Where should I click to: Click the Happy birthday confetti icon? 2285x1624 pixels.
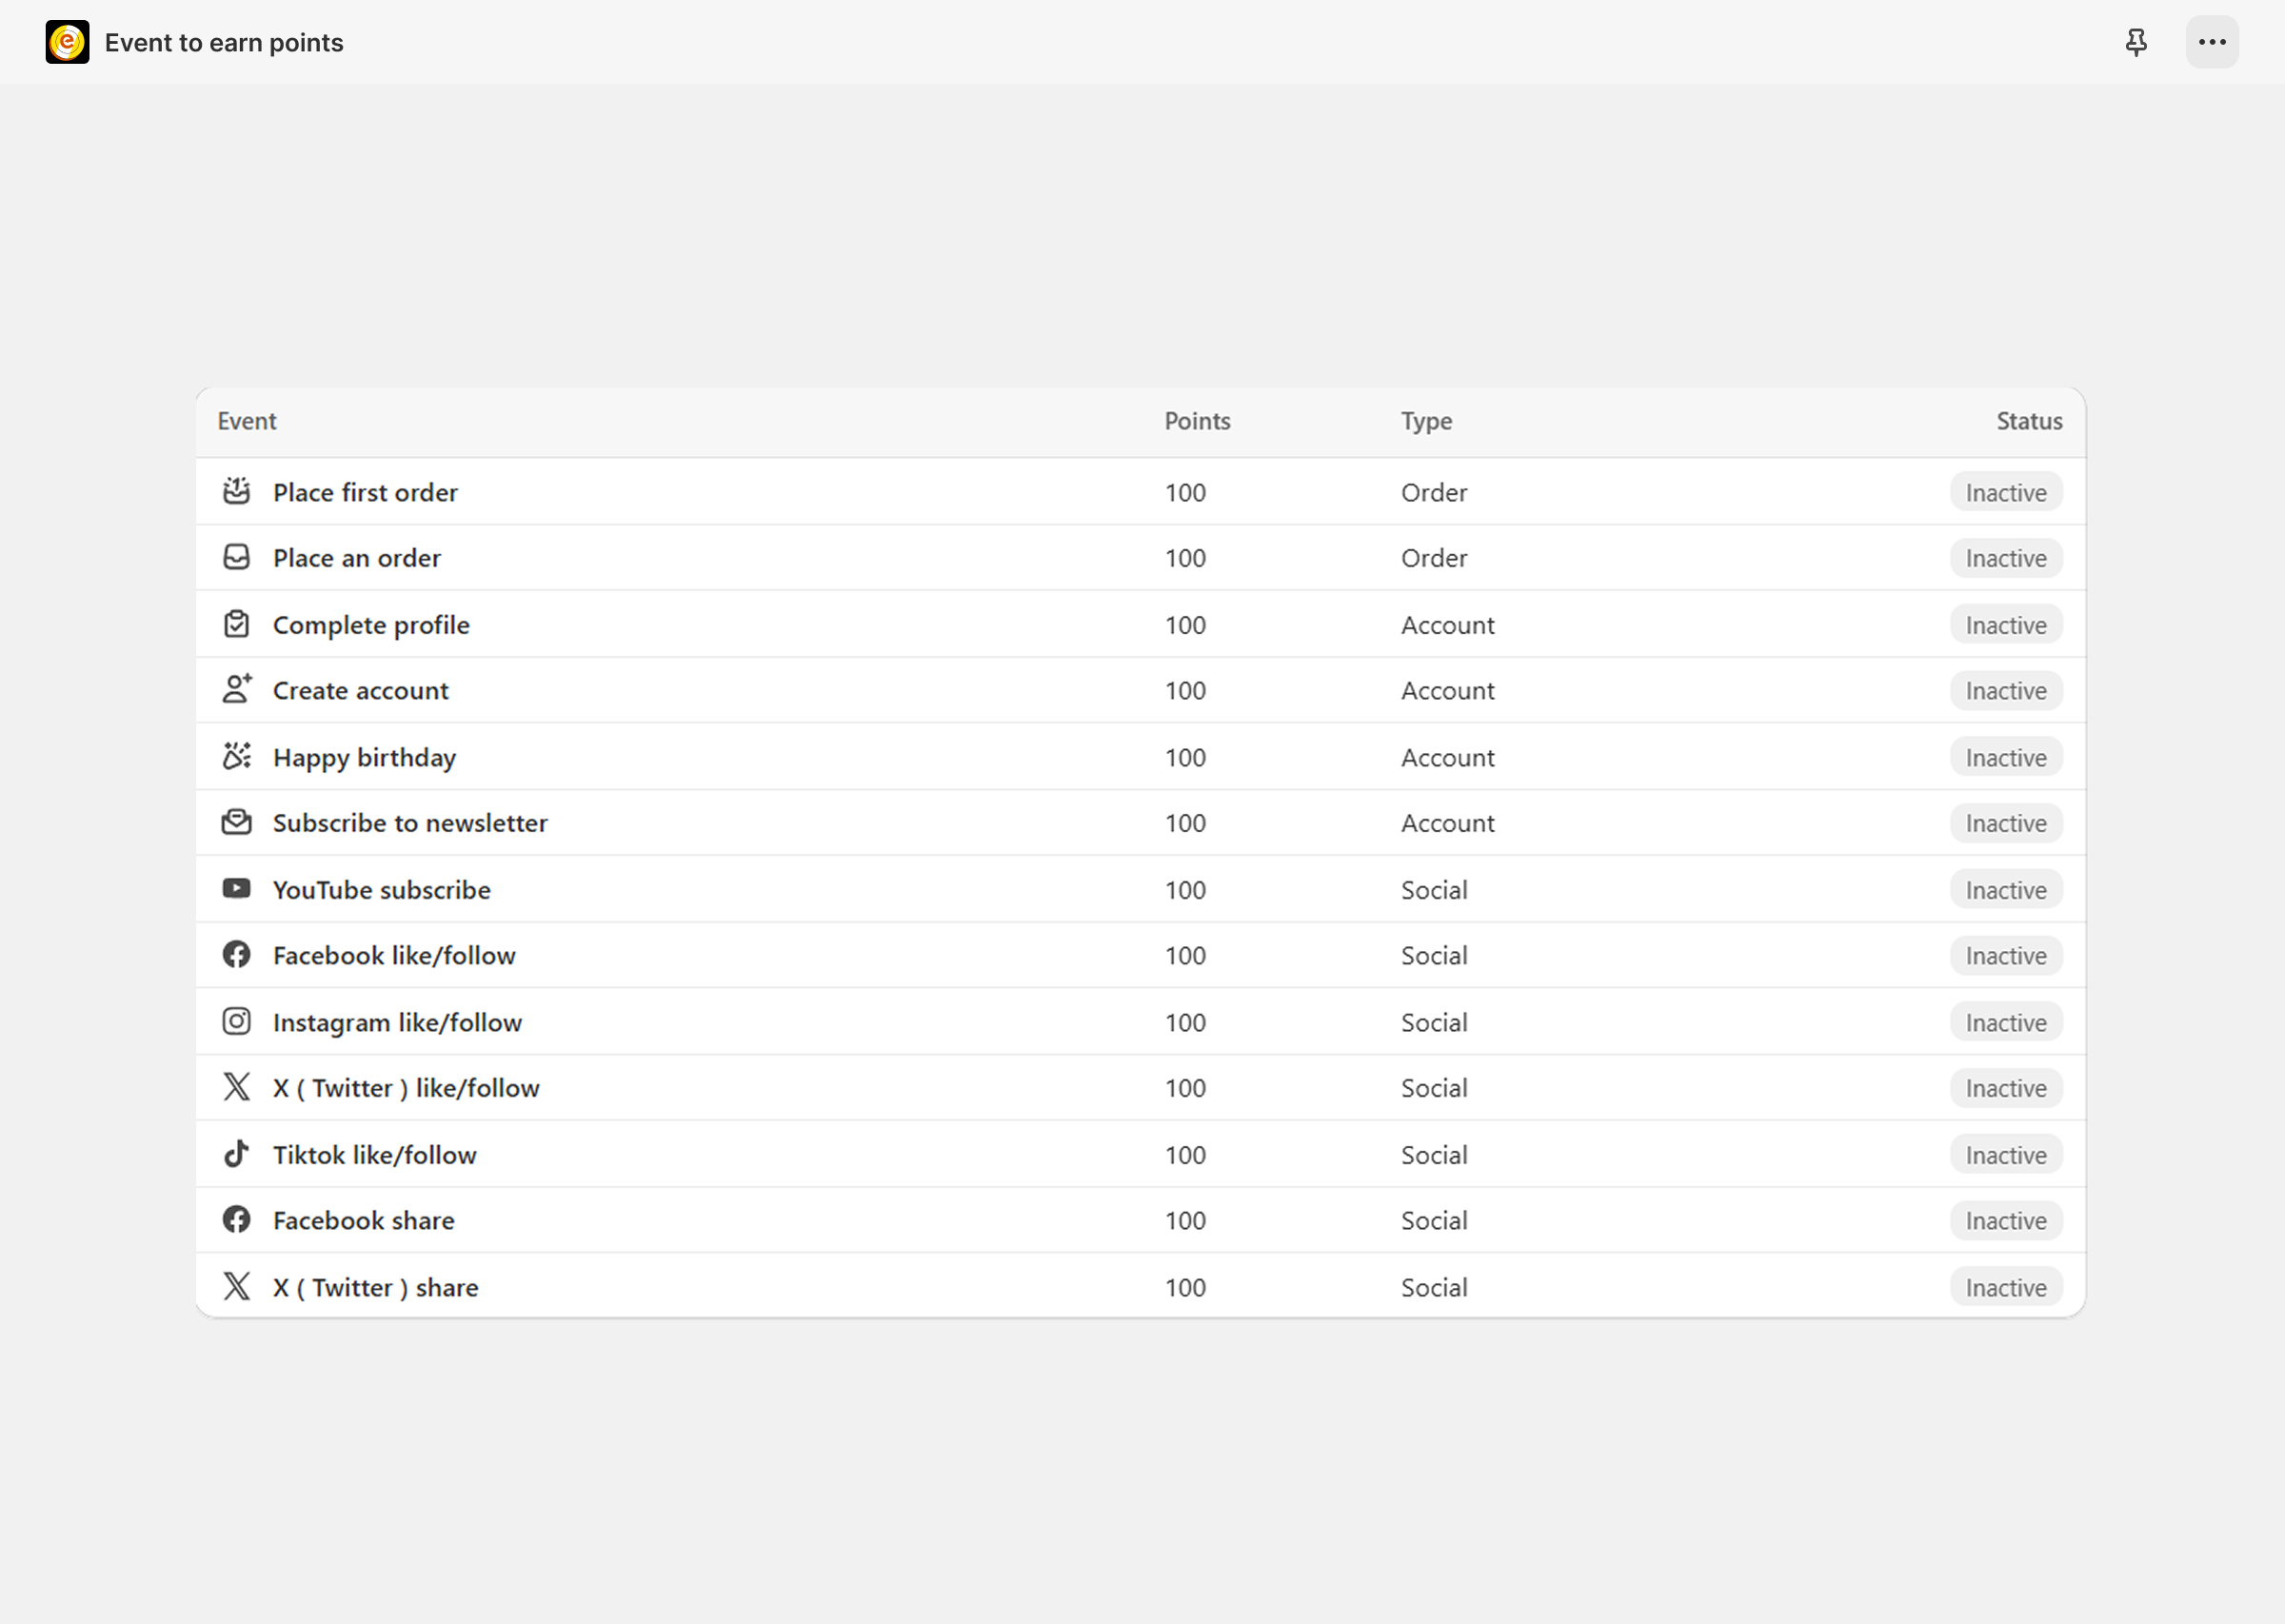(x=236, y=756)
